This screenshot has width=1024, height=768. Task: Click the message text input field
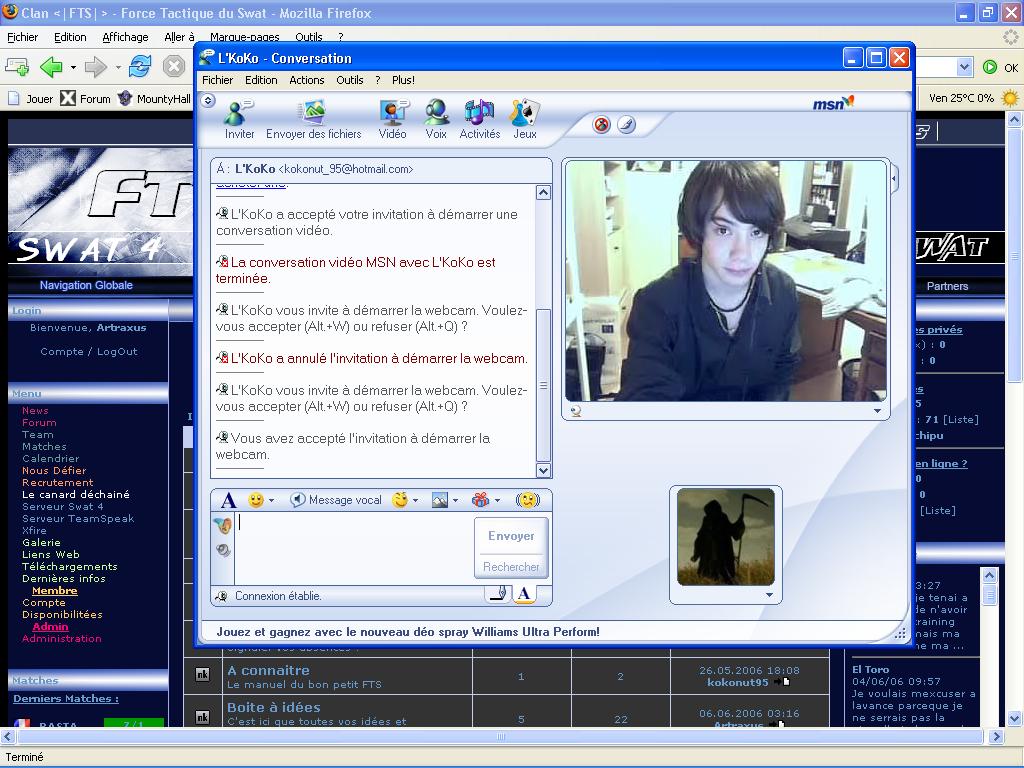click(x=354, y=547)
